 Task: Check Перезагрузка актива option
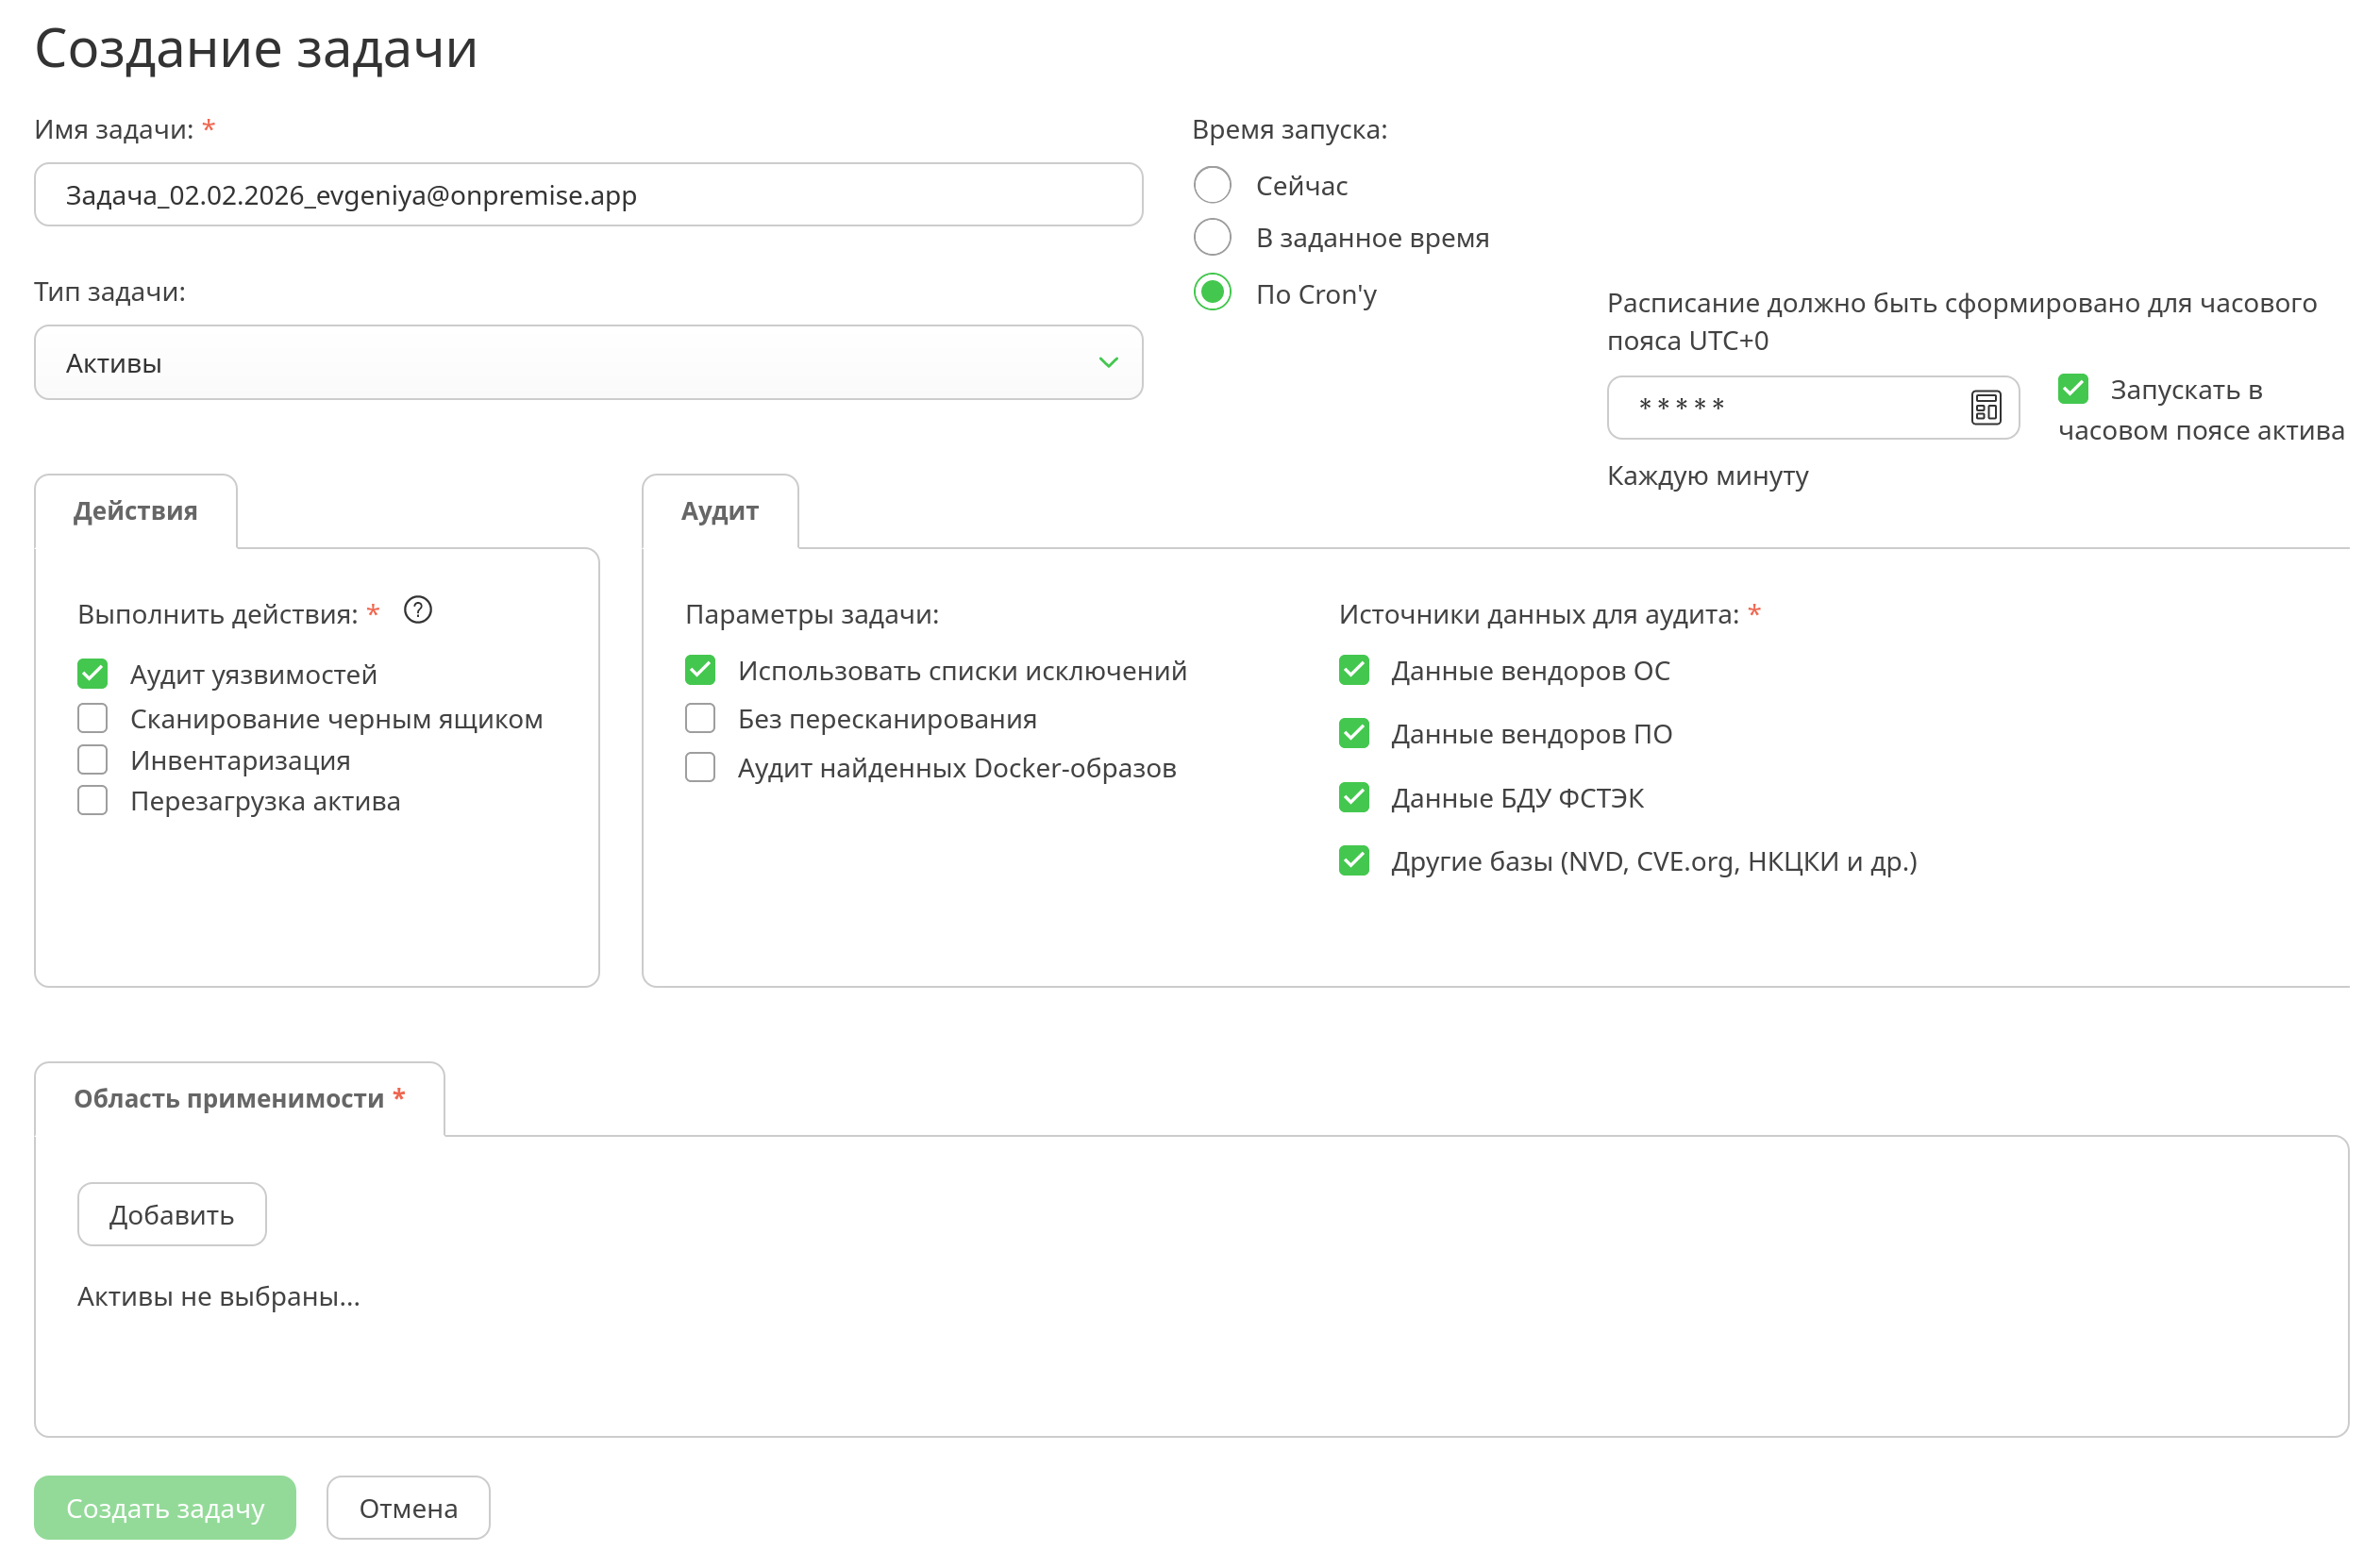[92, 801]
